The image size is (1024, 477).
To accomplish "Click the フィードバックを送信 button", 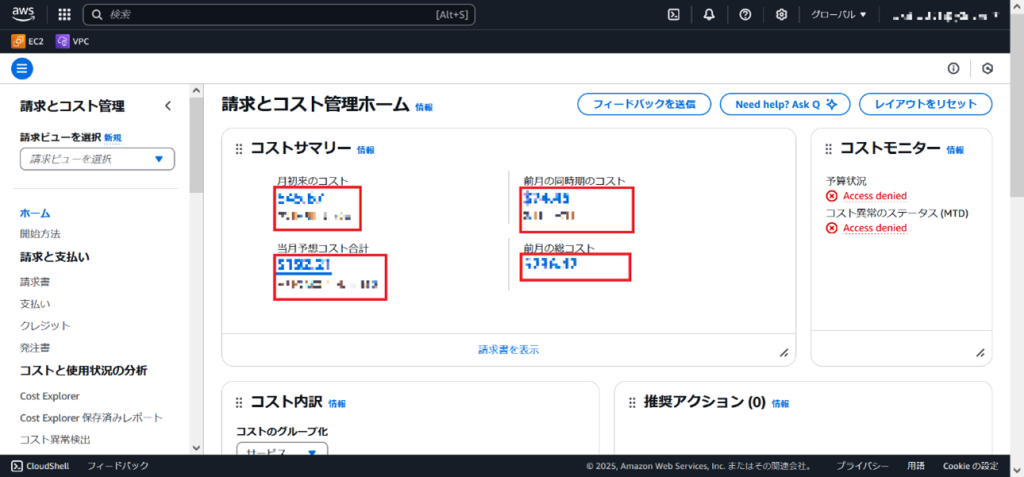I will [643, 104].
